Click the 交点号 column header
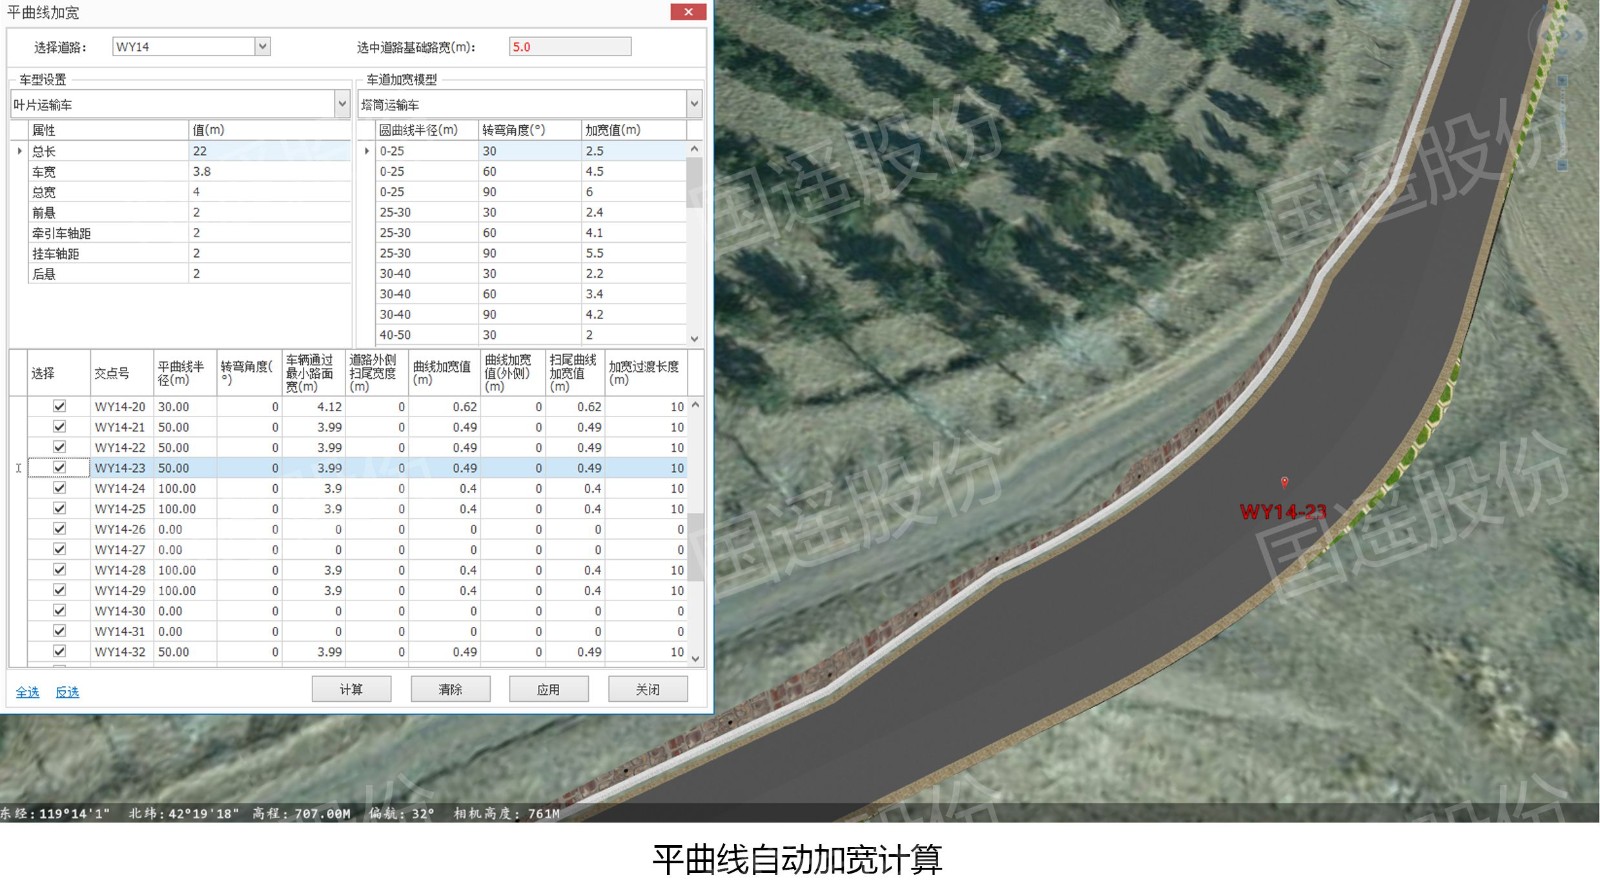The width and height of the screenshot is (1600, 891). point(121,373)
